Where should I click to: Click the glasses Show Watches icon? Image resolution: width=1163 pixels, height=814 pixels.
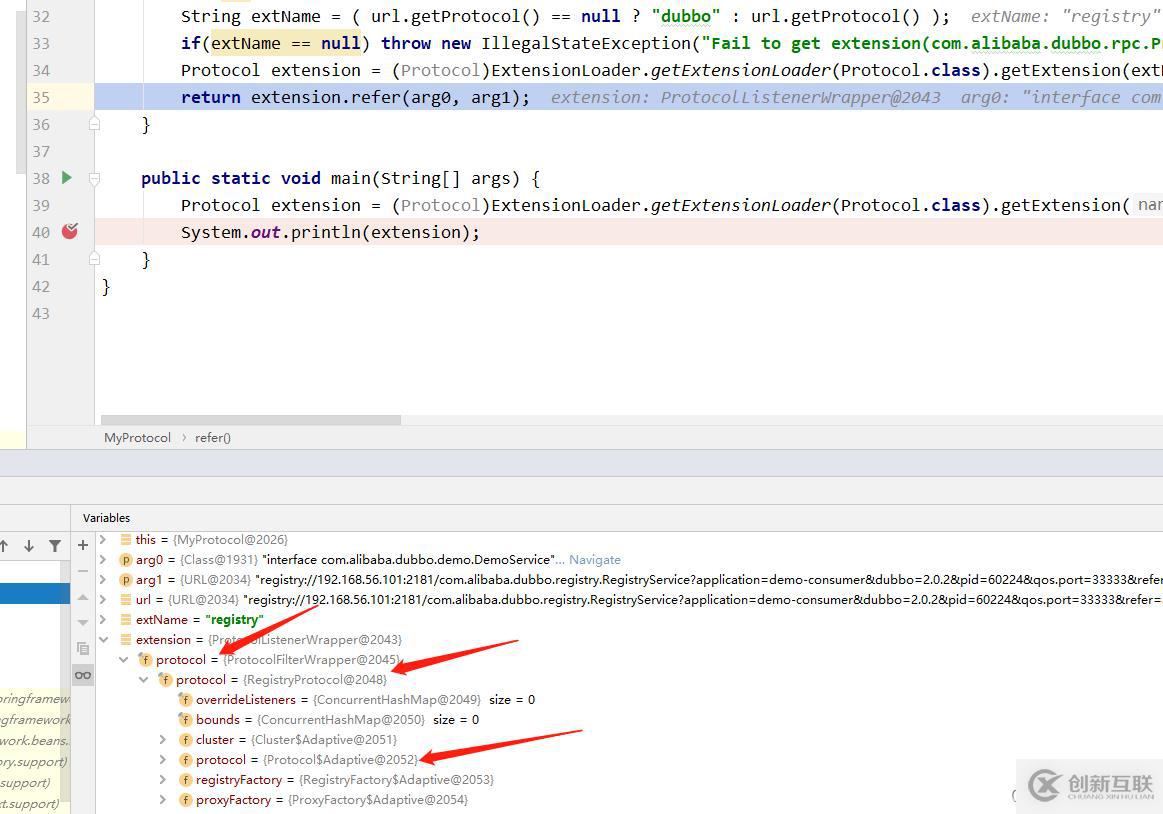83,675
